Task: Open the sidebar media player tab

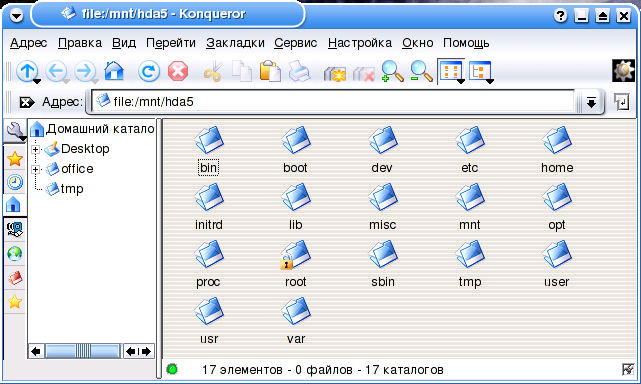Action: pos(15,229)
